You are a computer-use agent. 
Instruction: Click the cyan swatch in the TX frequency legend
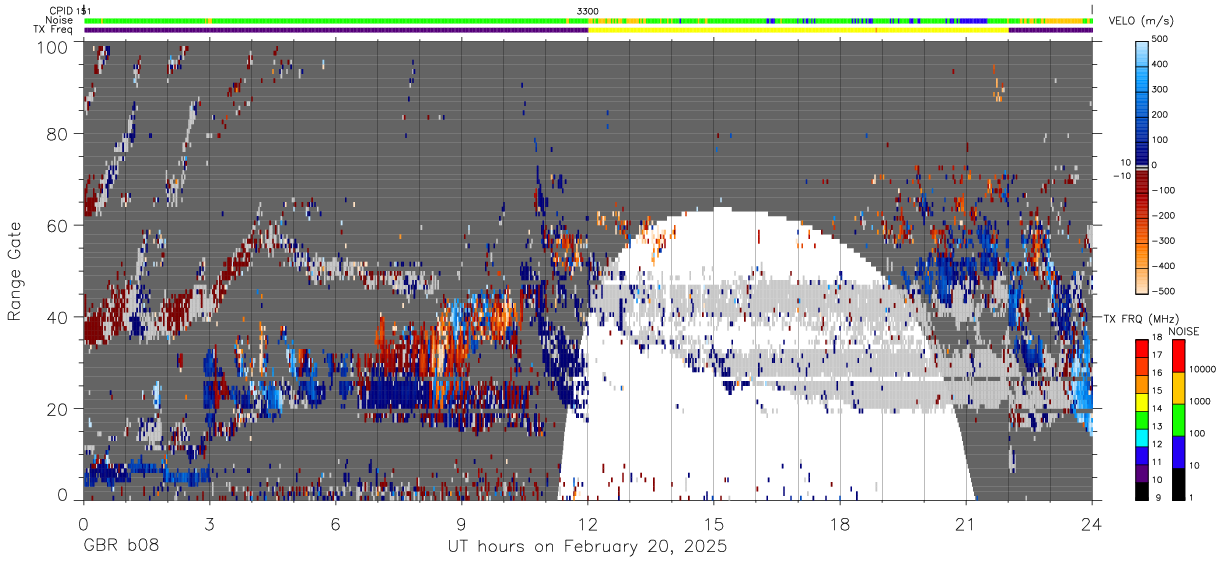(x=1141, y=436)
